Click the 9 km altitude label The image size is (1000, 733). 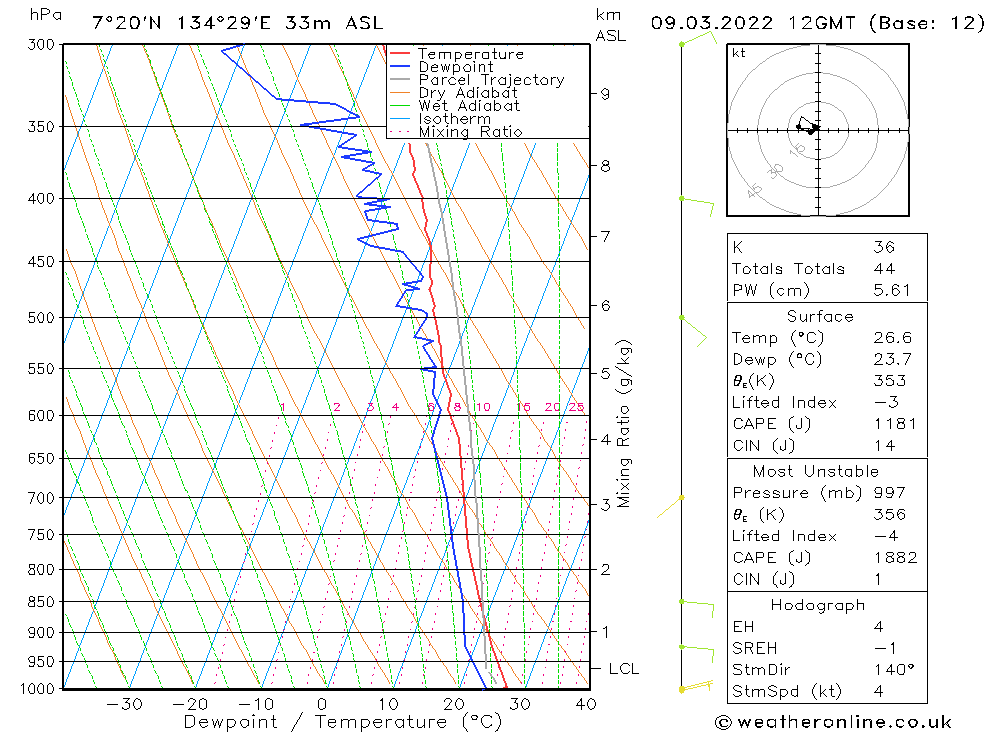click(605, 94)
